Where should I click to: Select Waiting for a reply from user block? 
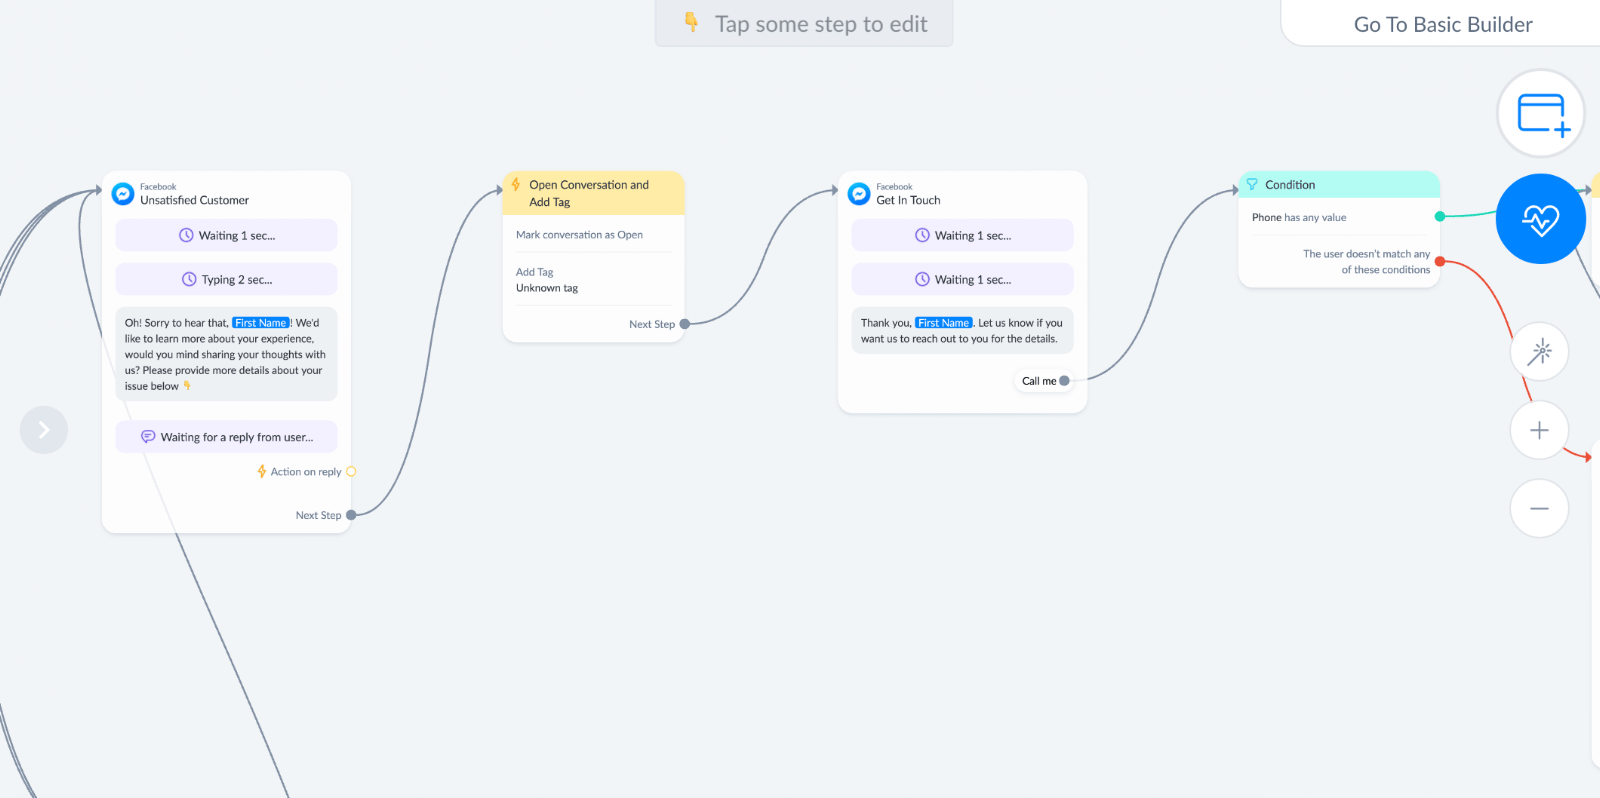pyautogui.click(x=227, y=437)
